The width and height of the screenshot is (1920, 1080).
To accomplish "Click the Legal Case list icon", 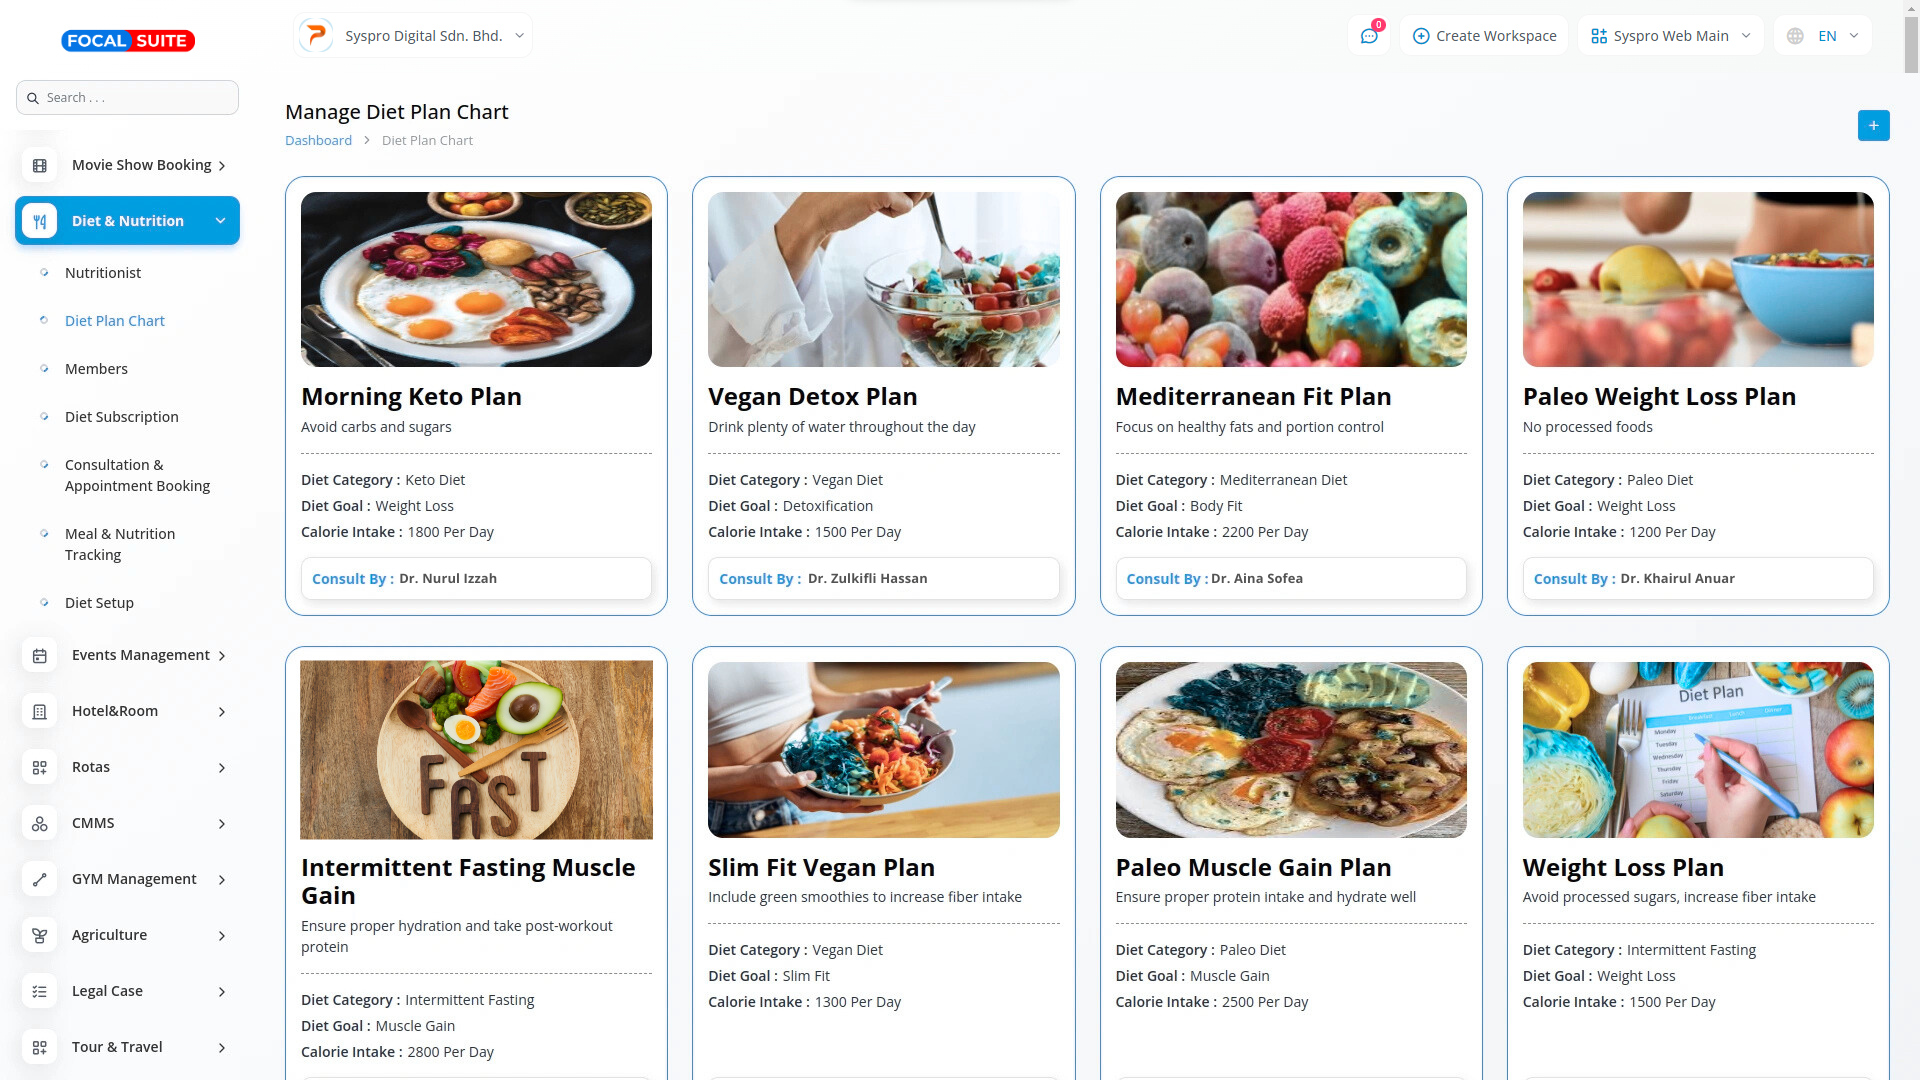I will coord(40,992).
